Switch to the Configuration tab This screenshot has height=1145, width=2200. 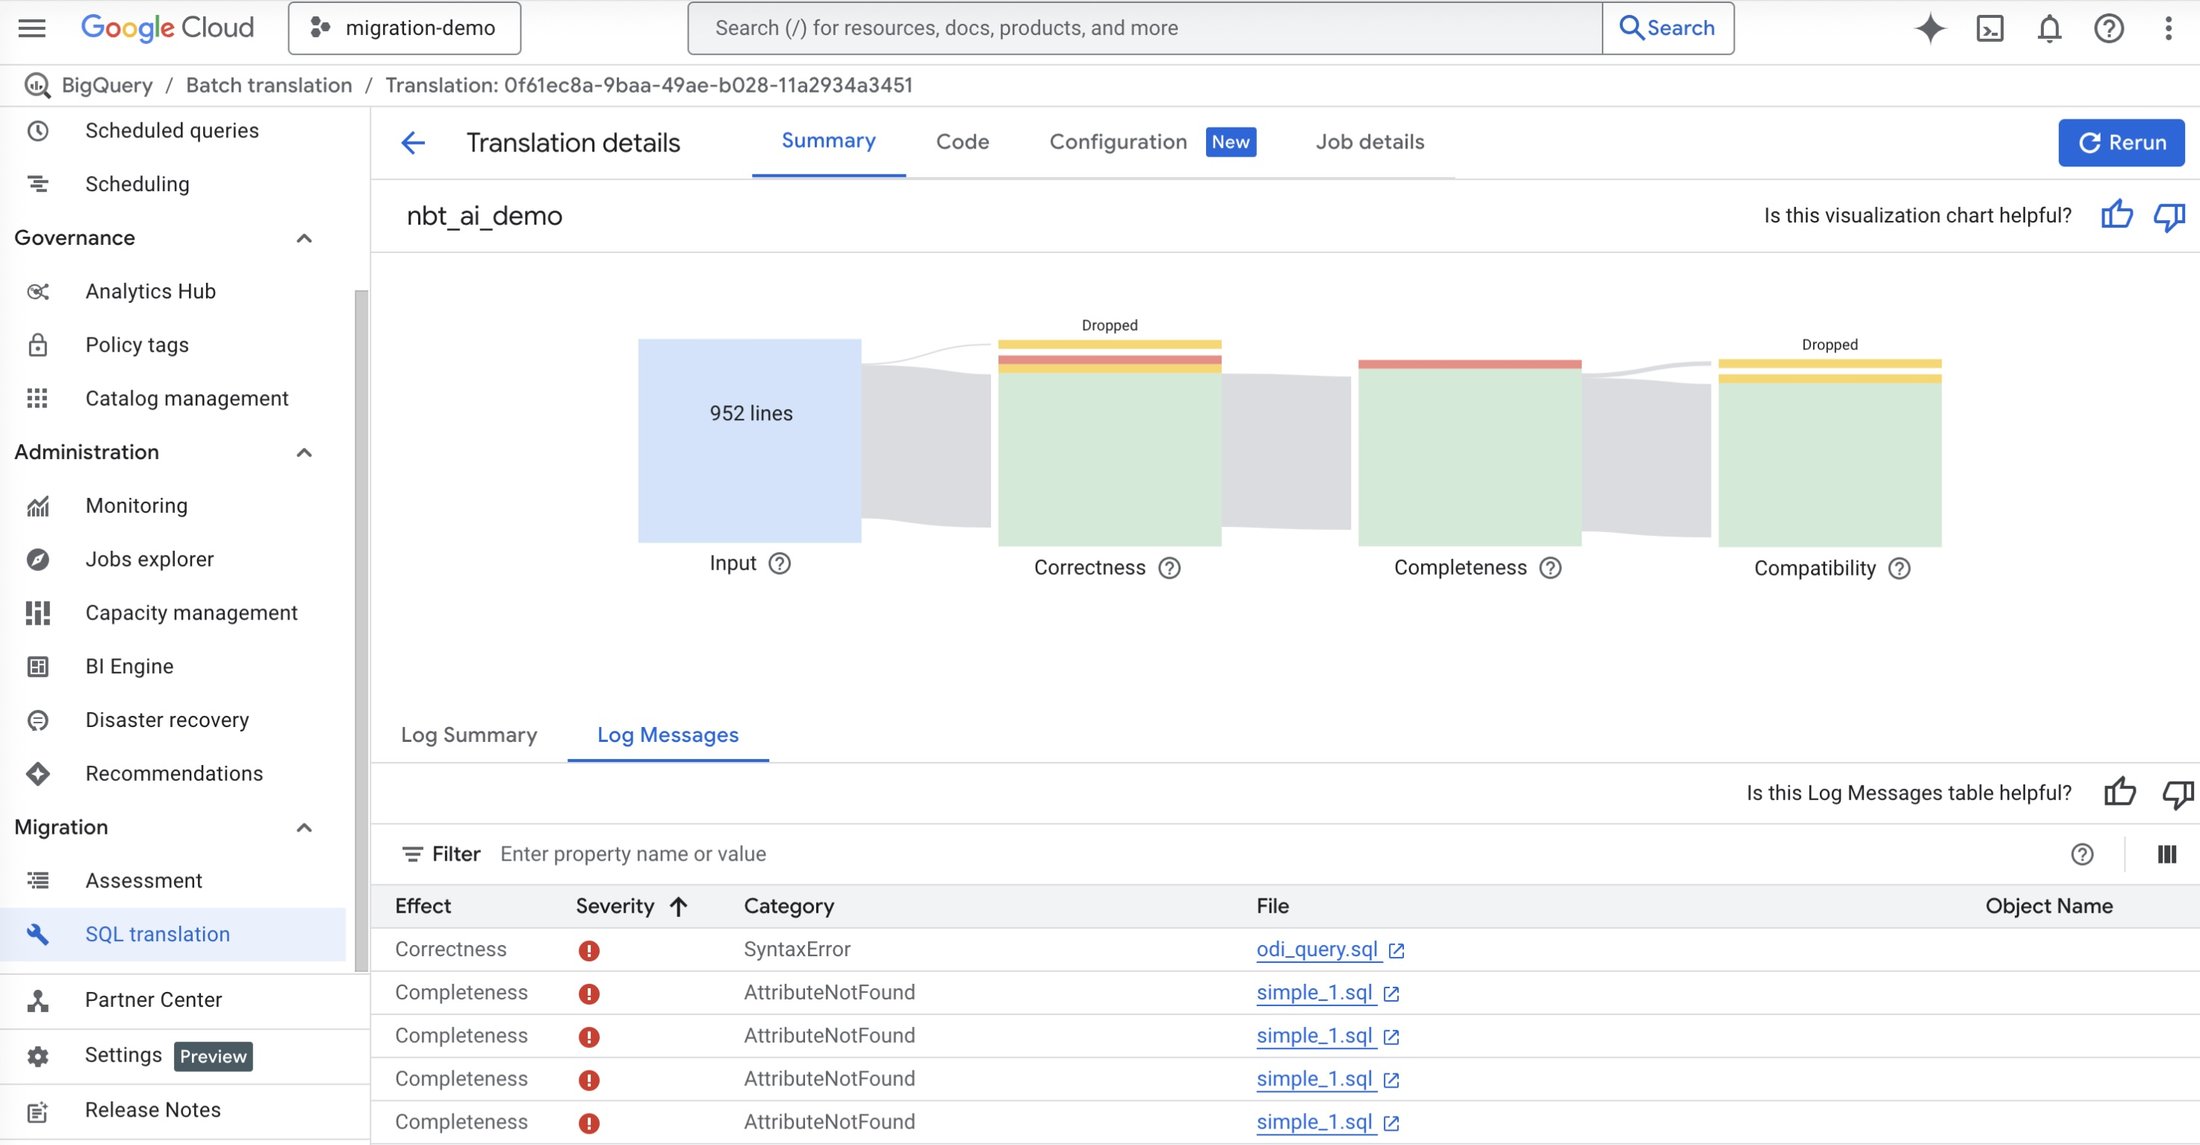[x=1152, y=142]
